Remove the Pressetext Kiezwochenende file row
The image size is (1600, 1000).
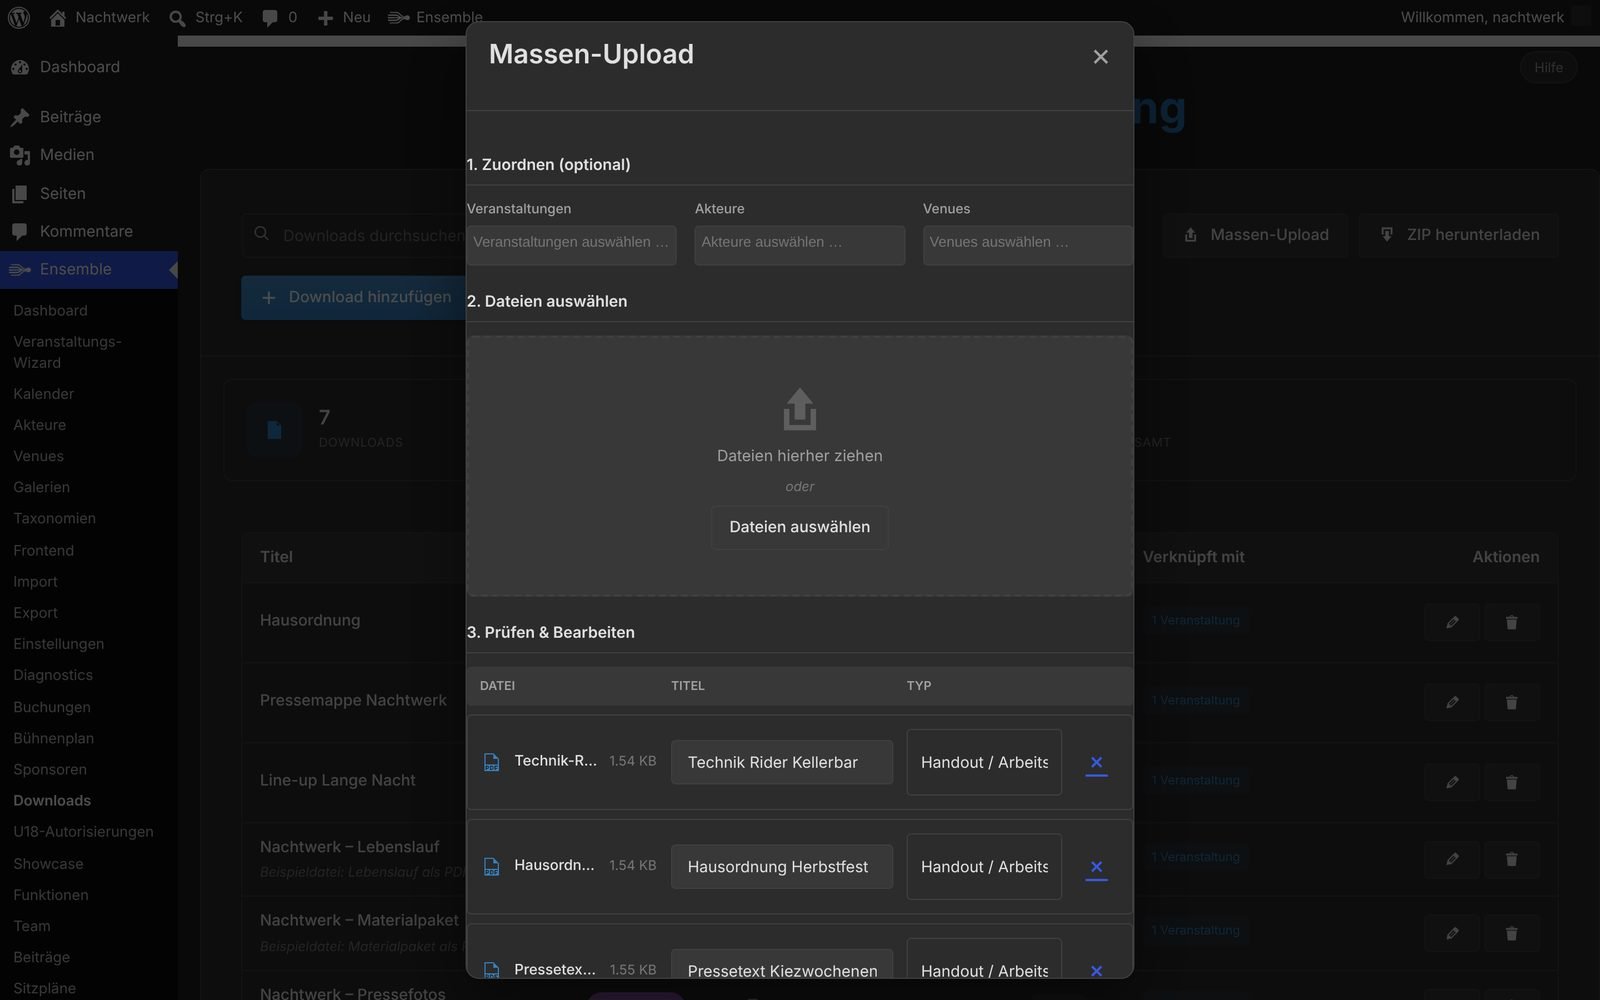[1096, 970]
